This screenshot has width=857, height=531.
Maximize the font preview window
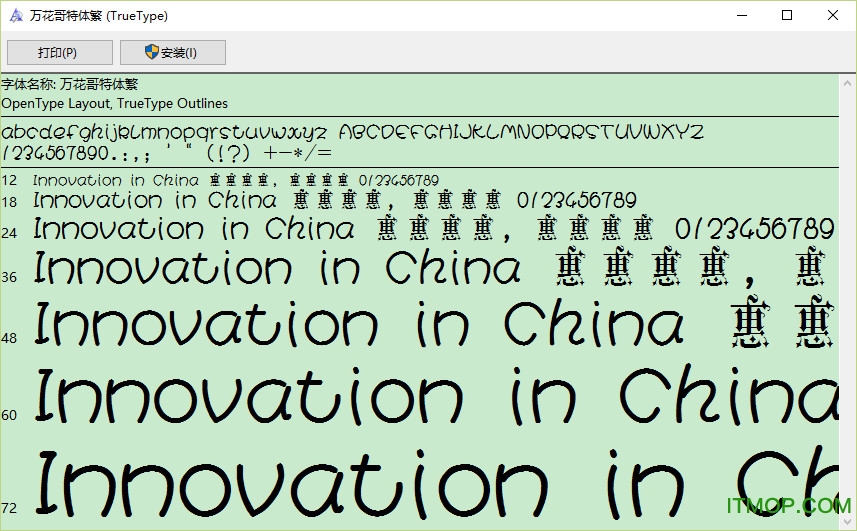point(787,16)
